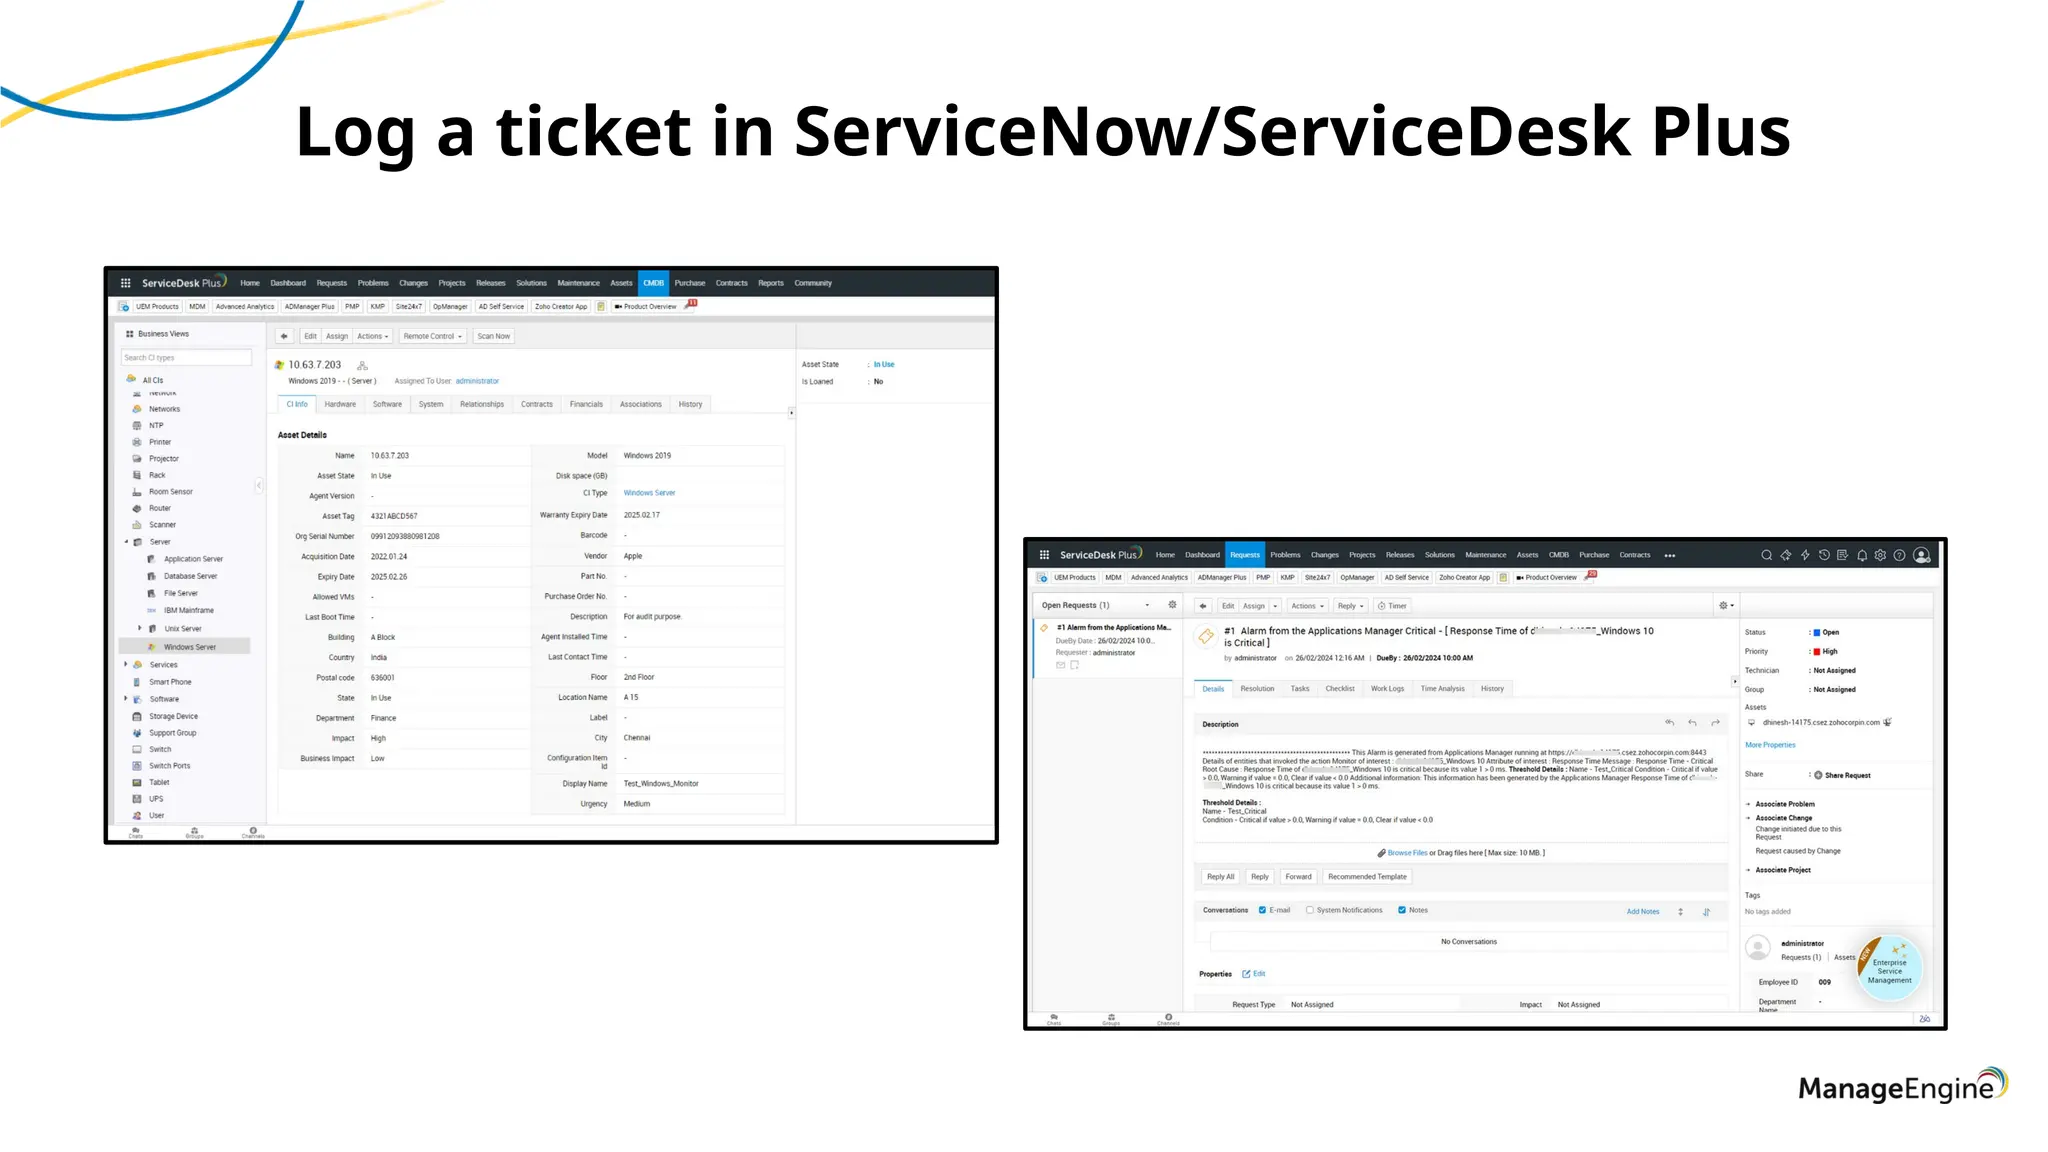Click the back arrow in request toolbar

coord(1203,606)
